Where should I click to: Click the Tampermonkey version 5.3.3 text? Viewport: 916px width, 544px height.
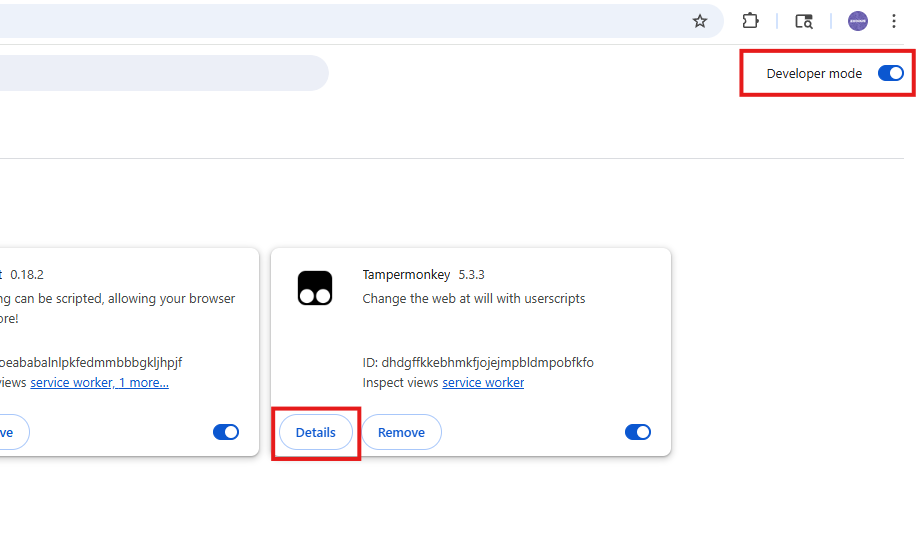tap(471, 275)
